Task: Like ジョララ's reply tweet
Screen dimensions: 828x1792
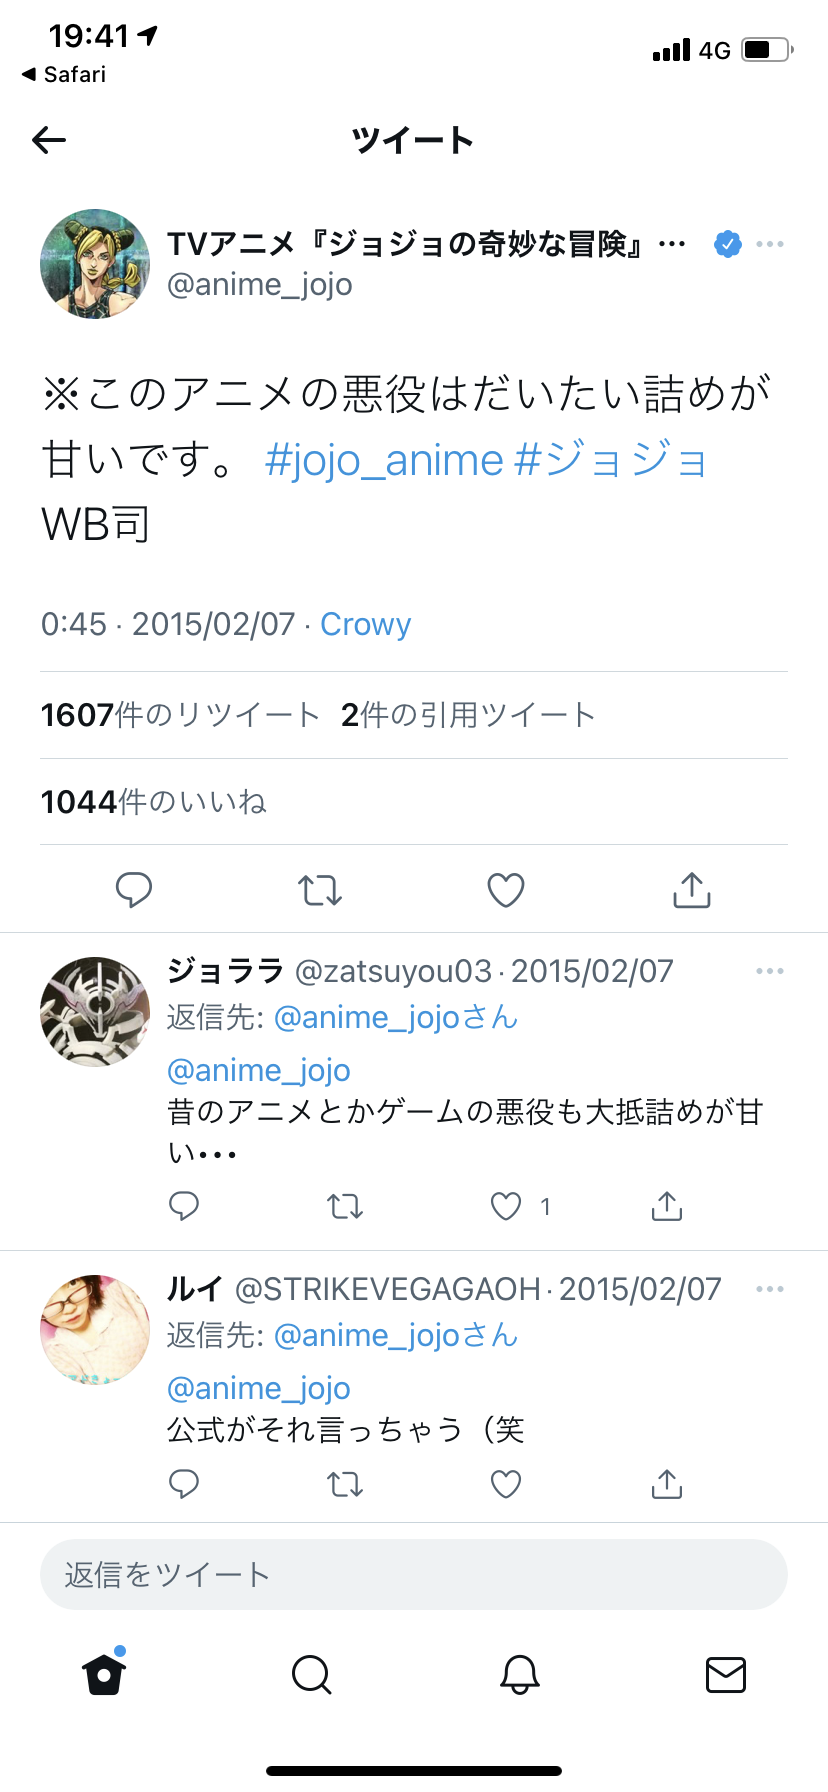Action: tap(506, 1207)
